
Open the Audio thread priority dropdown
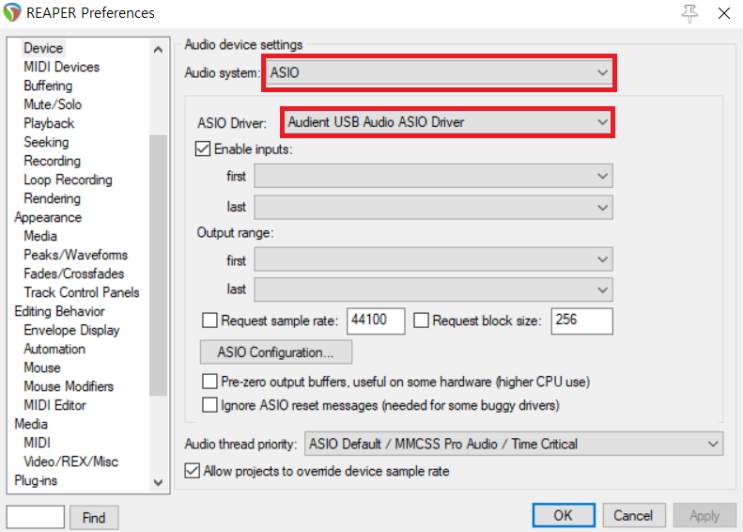(x=514, y=444)
